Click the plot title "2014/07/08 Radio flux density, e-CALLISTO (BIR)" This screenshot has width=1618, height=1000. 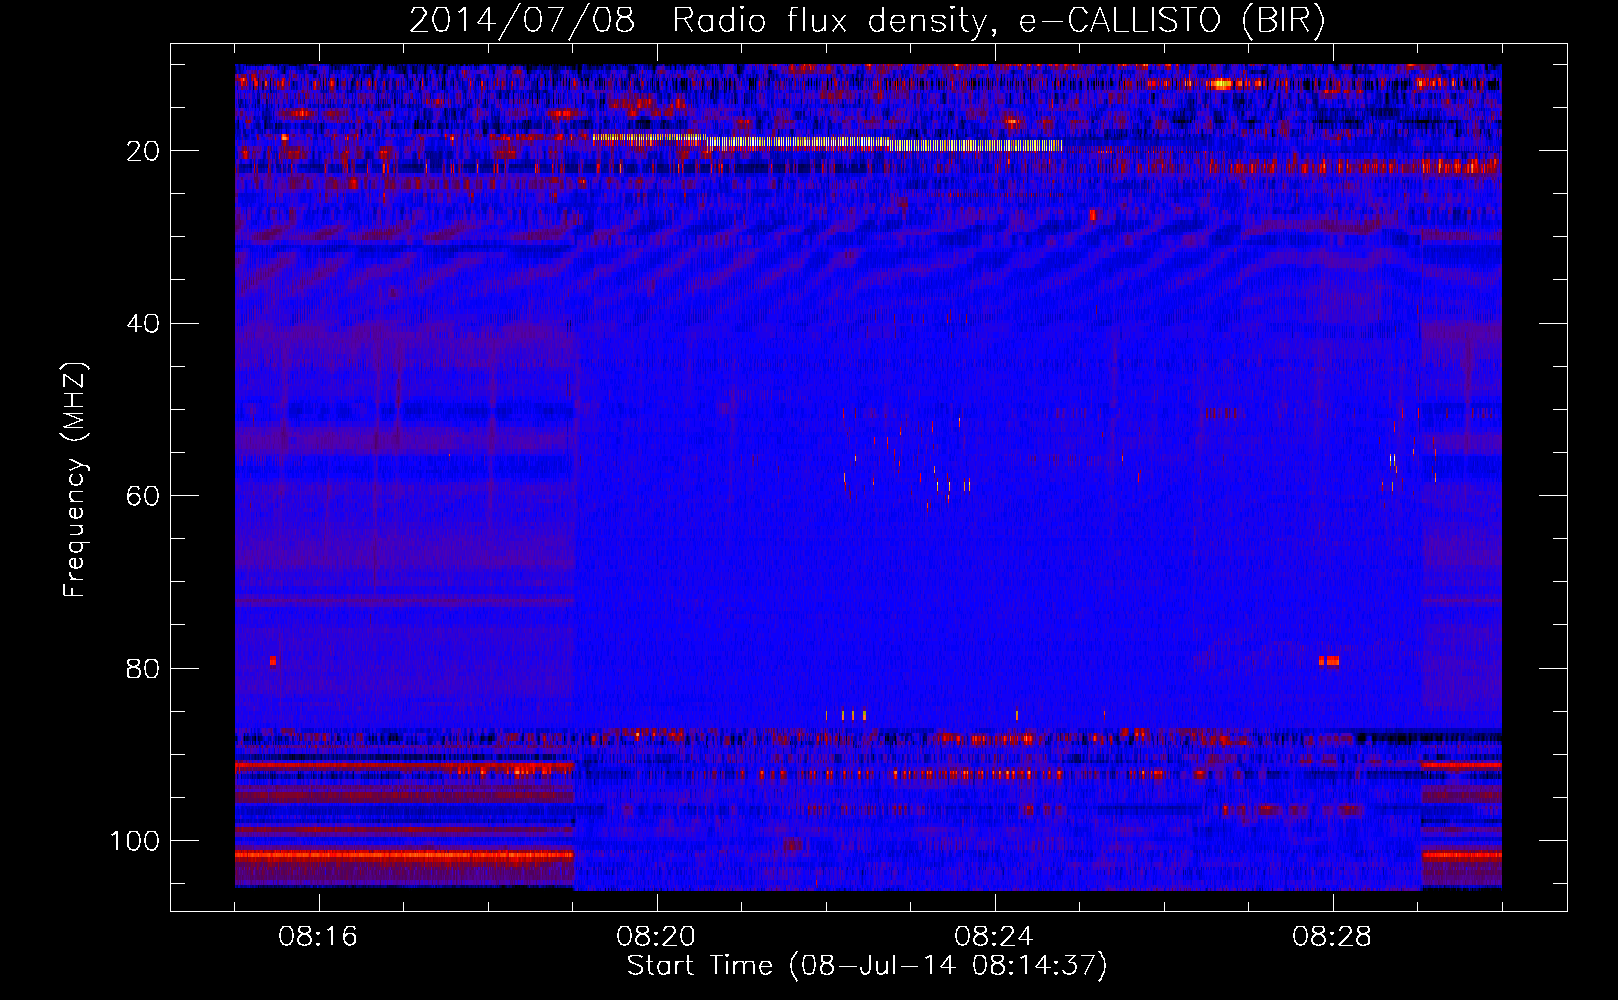867,20
